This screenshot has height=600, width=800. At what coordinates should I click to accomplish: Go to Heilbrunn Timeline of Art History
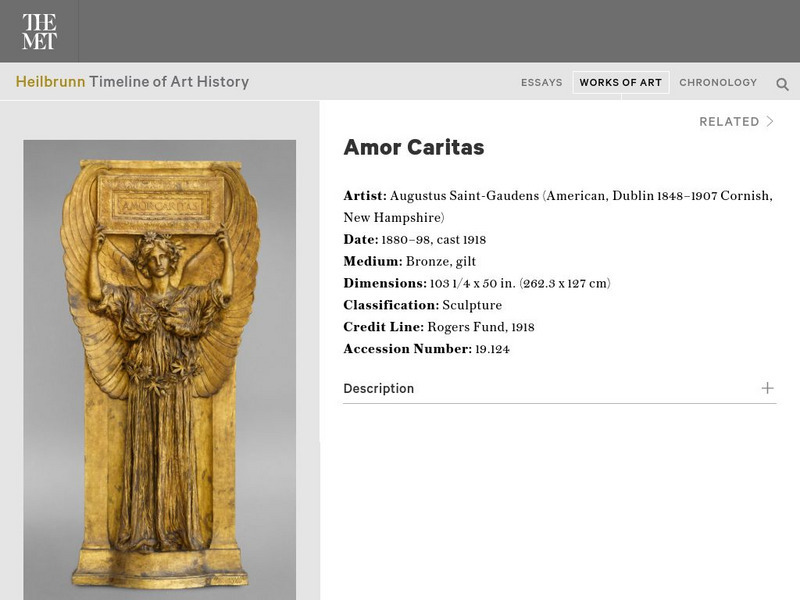[132, 82]
